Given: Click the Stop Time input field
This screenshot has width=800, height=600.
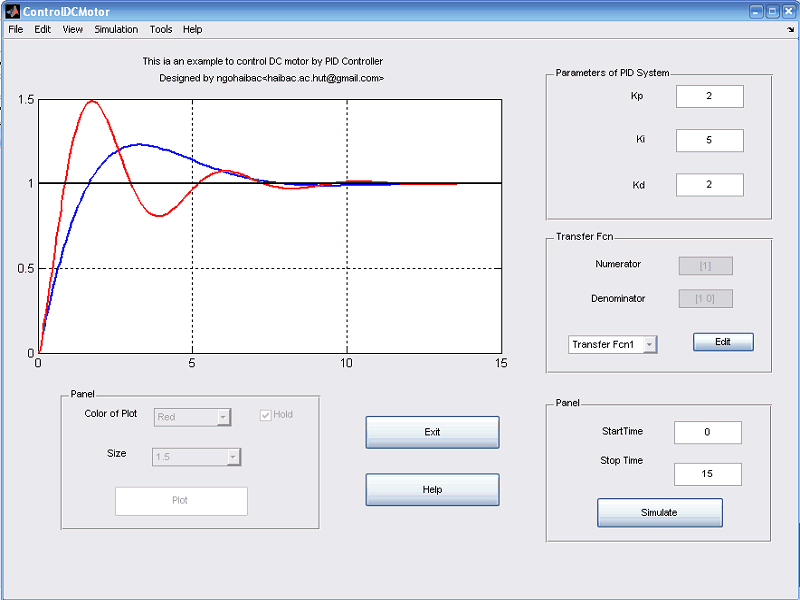Looking at the screenshot, I should (708, 474).
